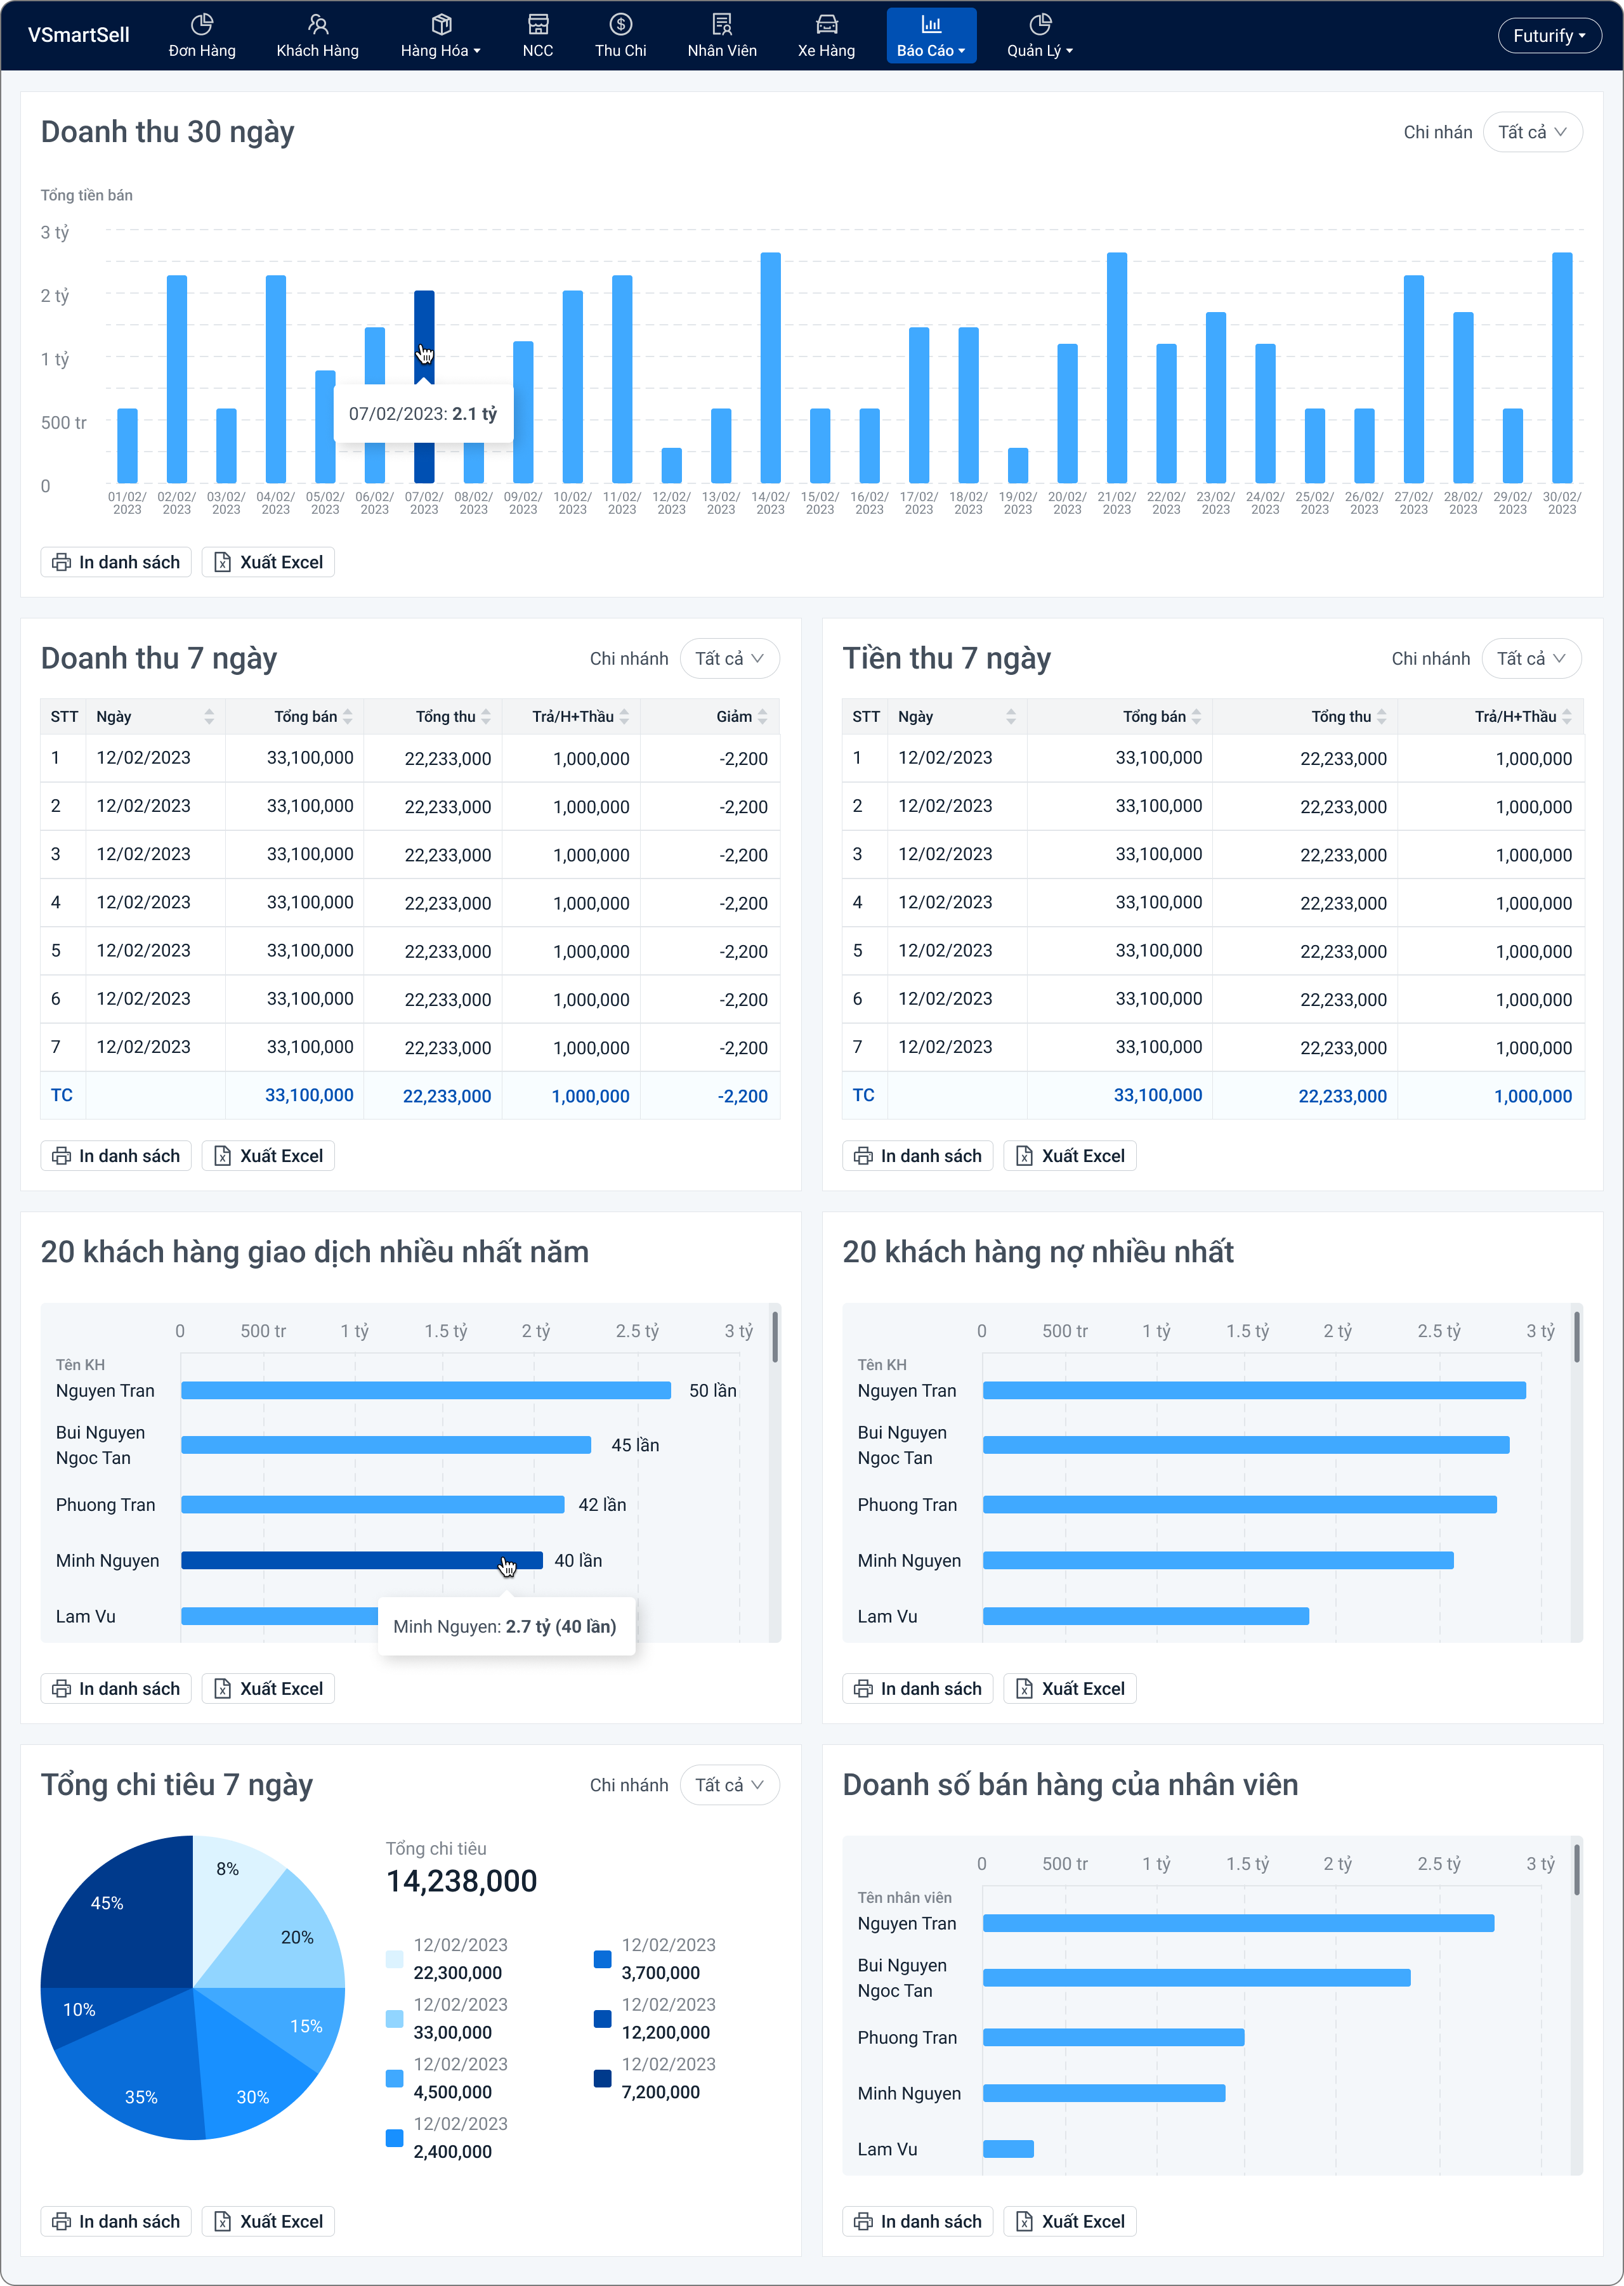
Task: Click the 14/02/2023 bar in the revenue chart
Action: pyautogui.click(x=770, y=370)
